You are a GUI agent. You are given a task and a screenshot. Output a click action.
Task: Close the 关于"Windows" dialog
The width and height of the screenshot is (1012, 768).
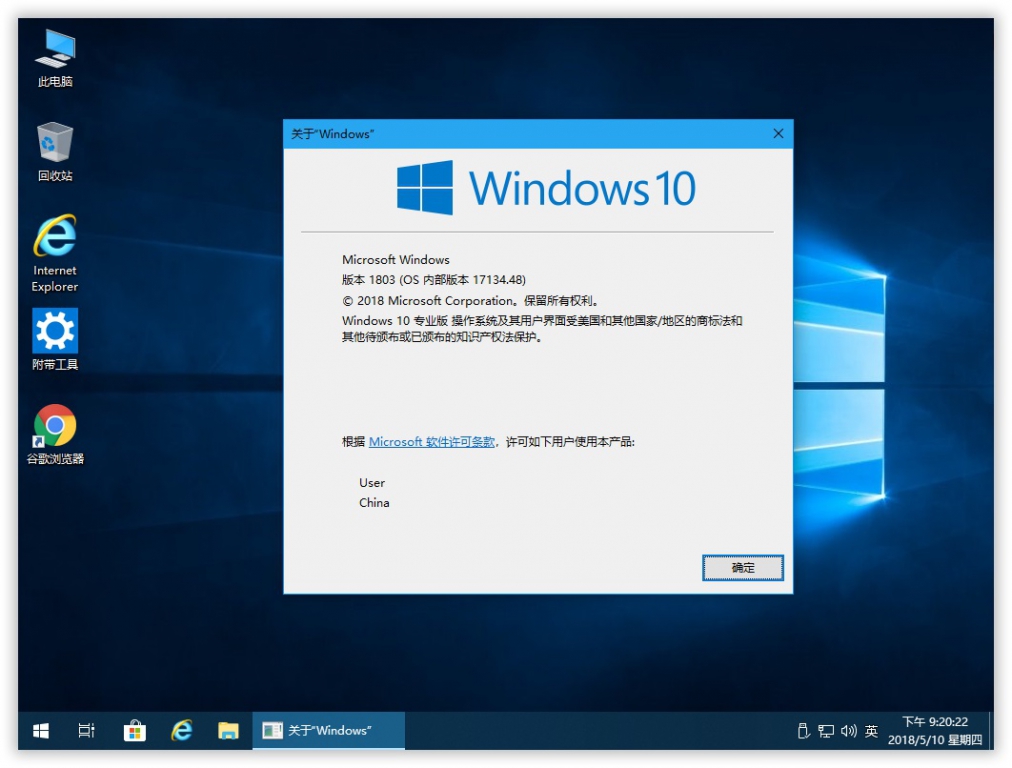[x=778, y=134]
